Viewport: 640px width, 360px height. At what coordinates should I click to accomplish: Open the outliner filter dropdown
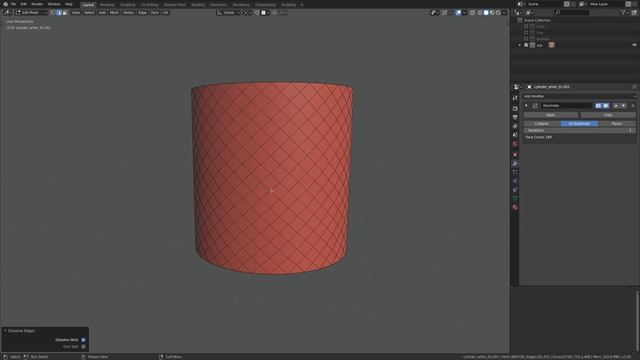(x=624, y=13)
